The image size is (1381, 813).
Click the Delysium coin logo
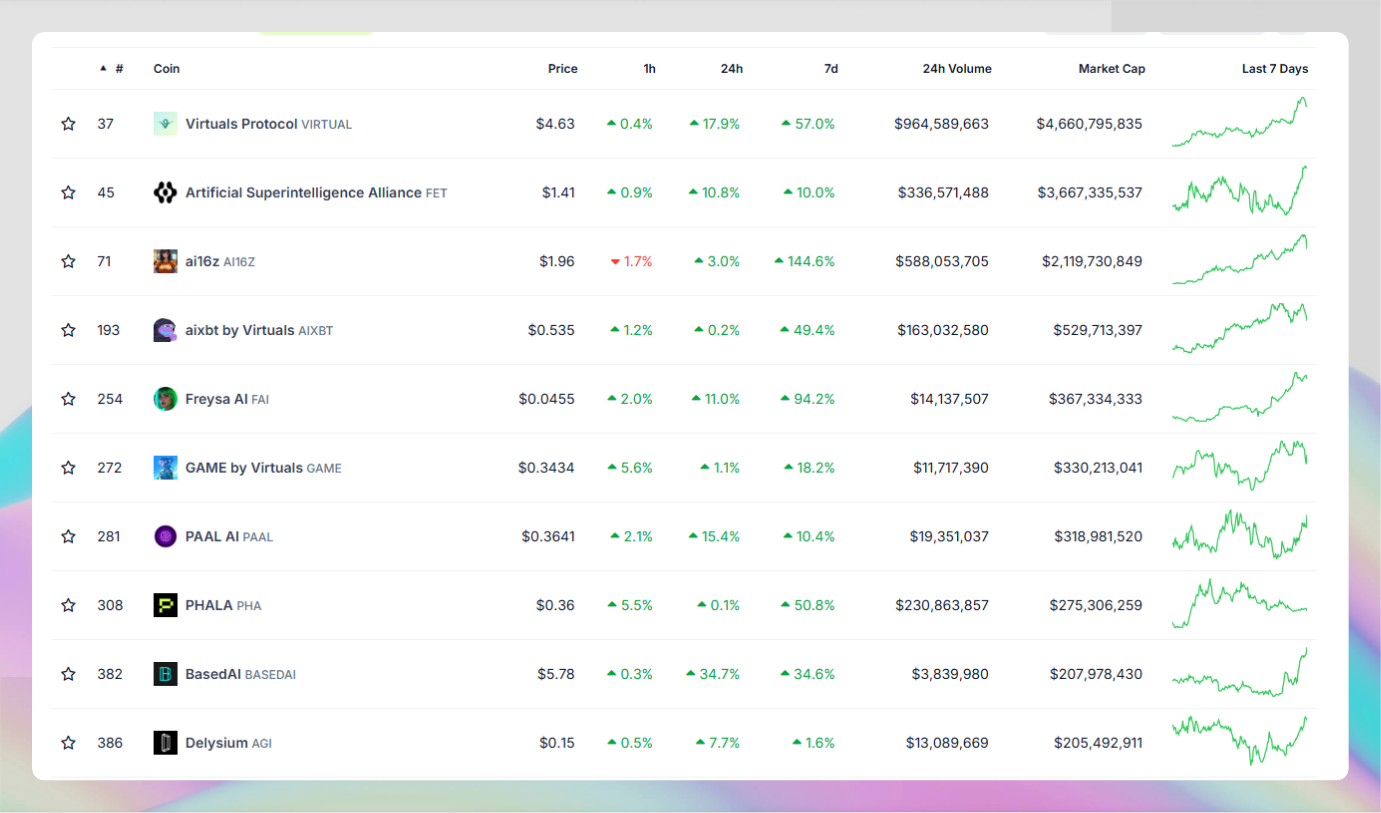(x=164, y=743)
